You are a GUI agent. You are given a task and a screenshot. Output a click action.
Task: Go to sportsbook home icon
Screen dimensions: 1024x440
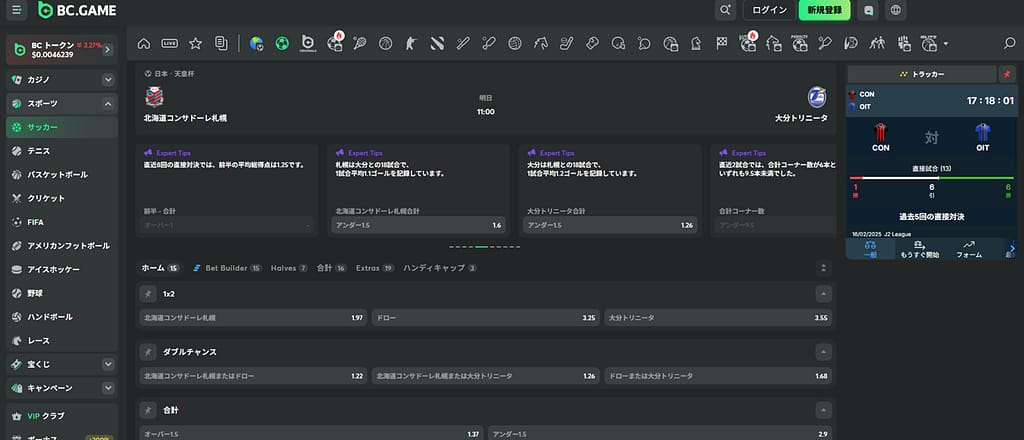tap(144, 44)
